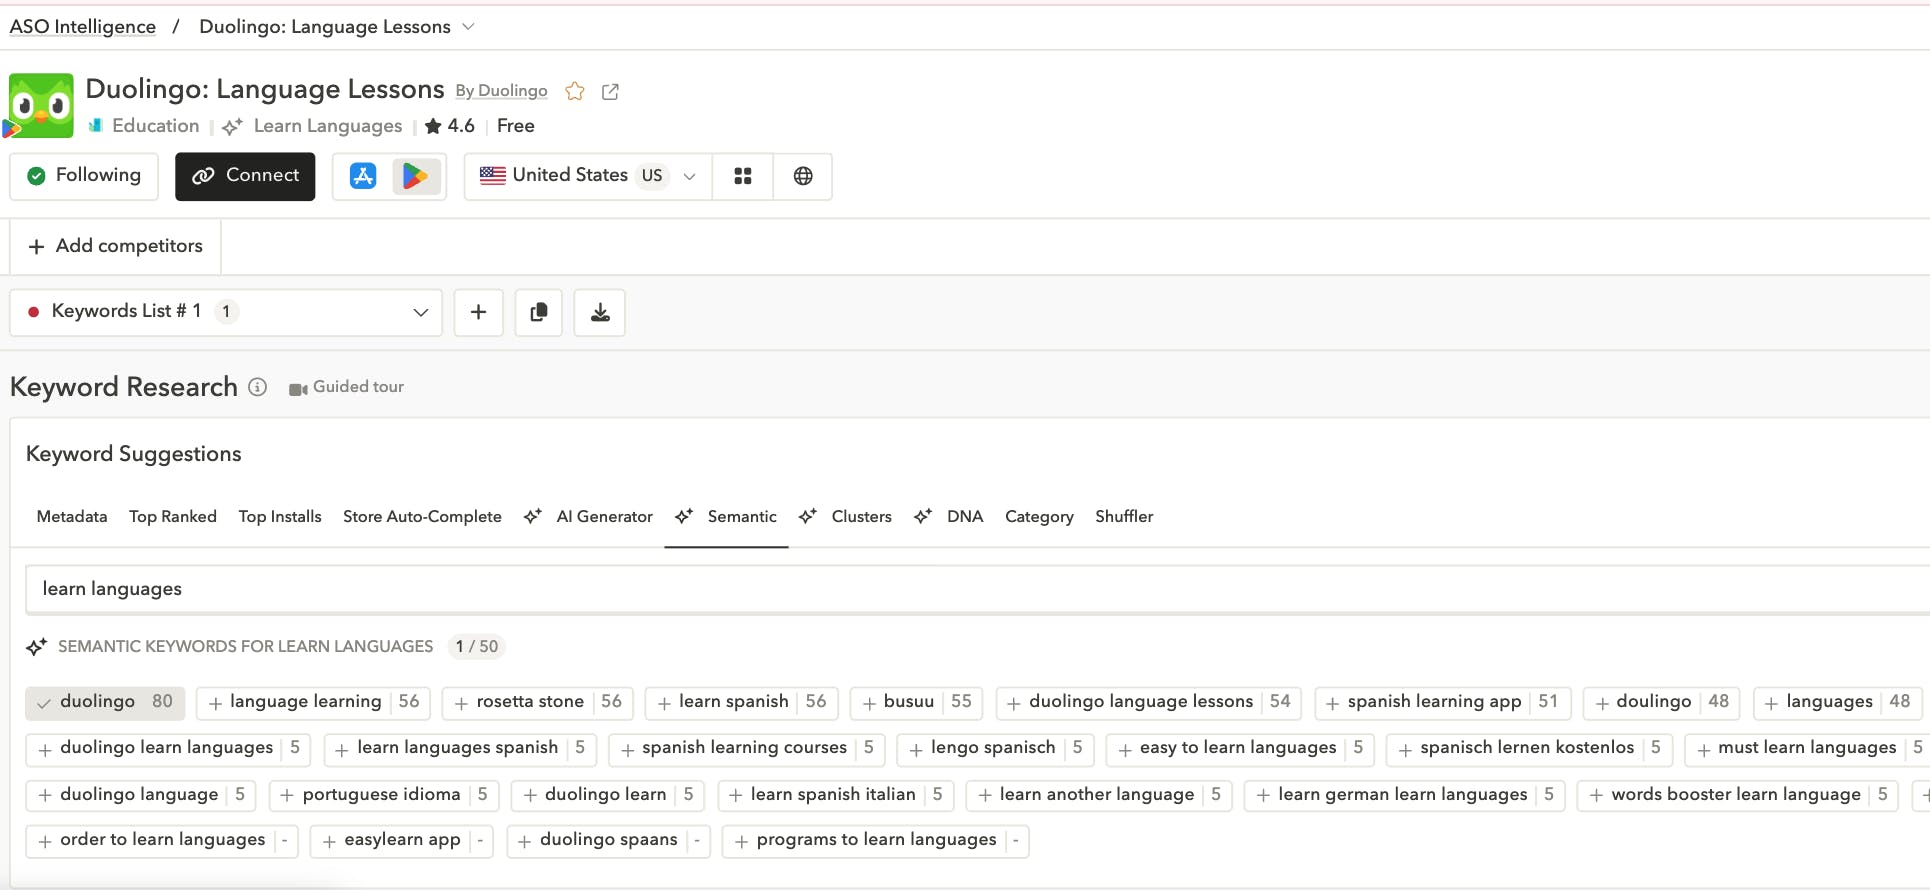Open the Learn Languages tag

(x=328, y=126)
